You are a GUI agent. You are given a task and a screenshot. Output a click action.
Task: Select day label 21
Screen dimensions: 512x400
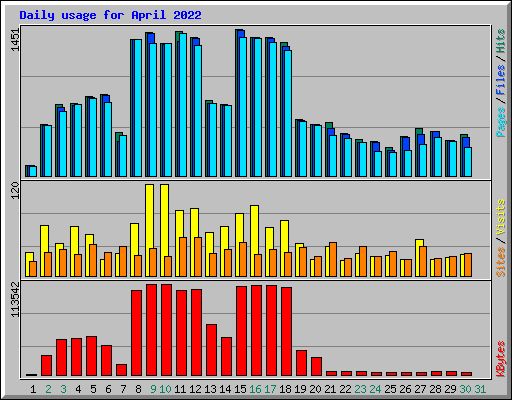[x=330, y=389]
